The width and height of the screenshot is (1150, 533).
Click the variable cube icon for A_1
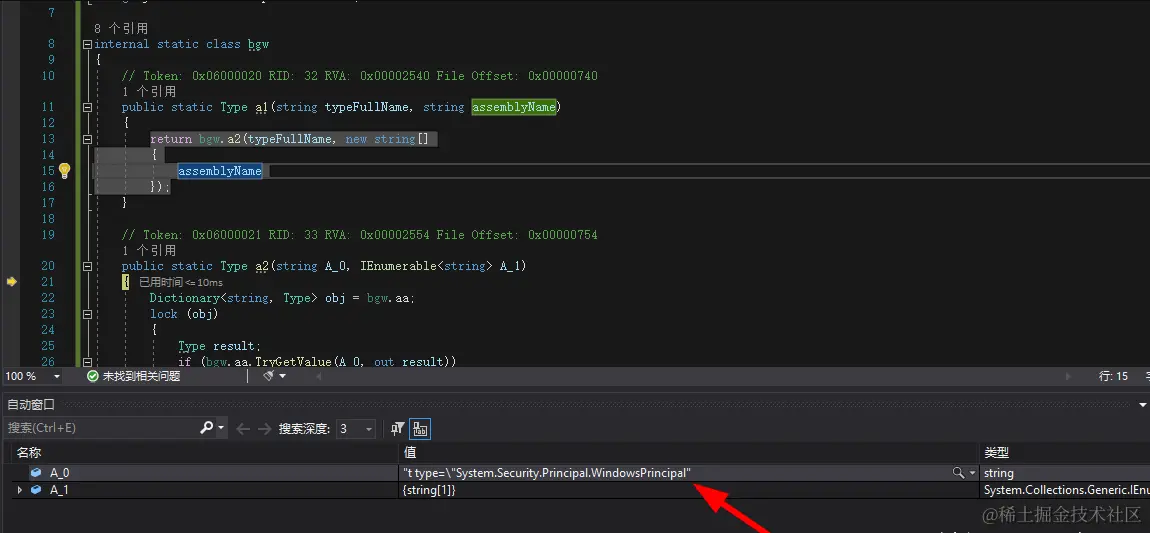pyautogui.click(x=36, y=490)
